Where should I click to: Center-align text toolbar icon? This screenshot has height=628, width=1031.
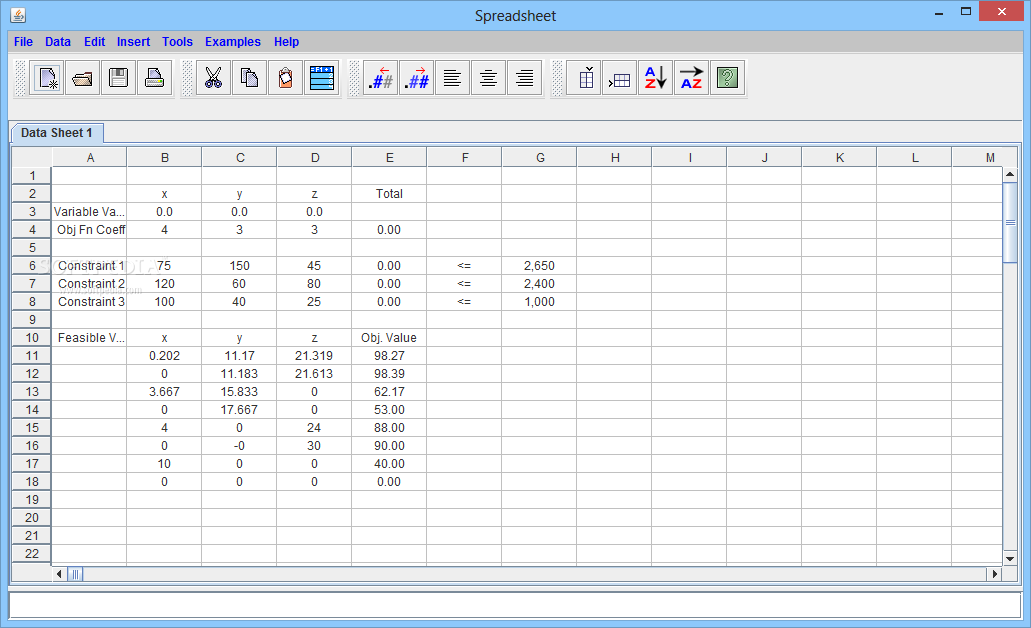click(489, 78)
